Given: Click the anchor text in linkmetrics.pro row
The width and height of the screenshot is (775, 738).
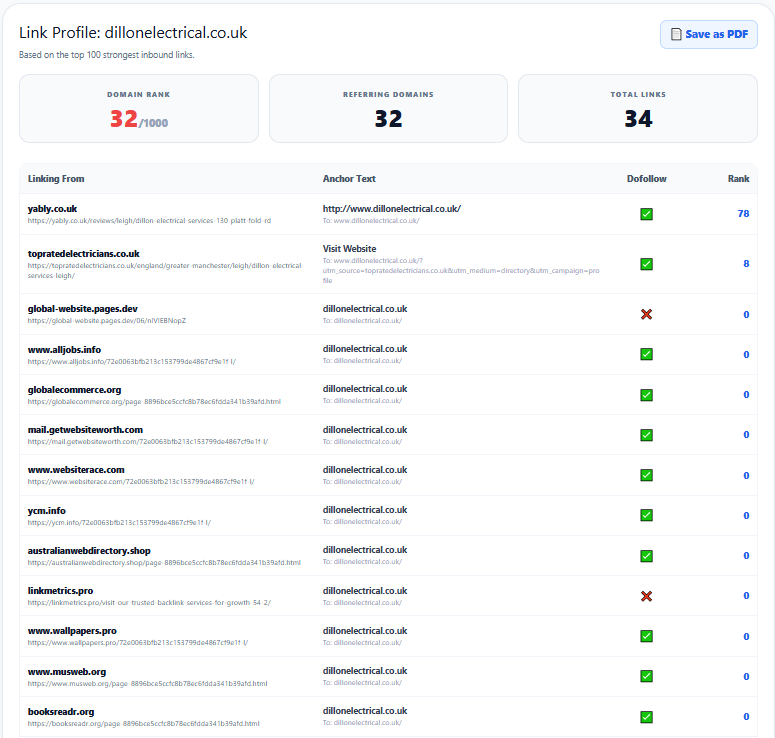Looking at the screenshot, I should 365,591.
